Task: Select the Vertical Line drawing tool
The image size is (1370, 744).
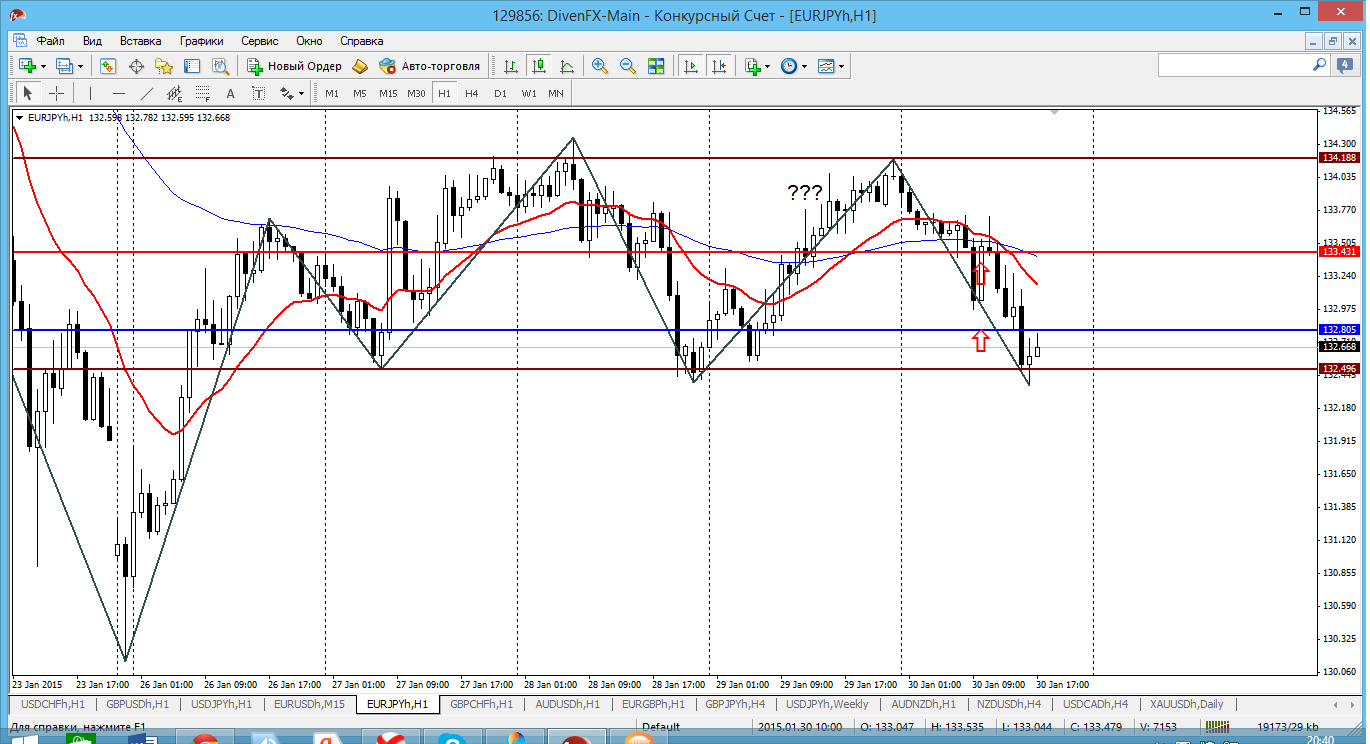Action: 90,93
